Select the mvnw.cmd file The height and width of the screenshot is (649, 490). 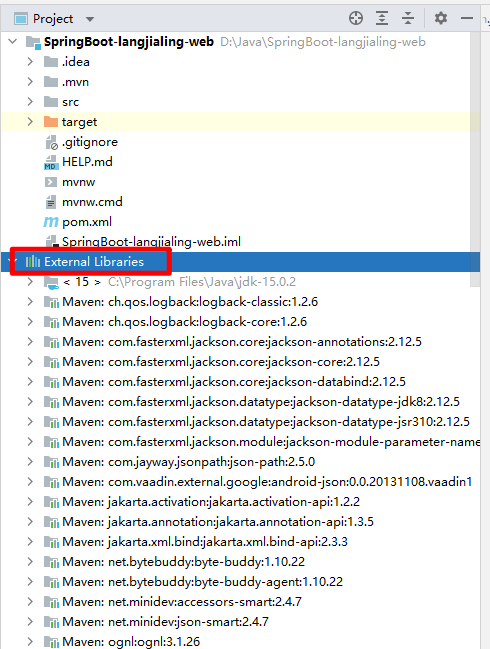(x=92, y=202)
